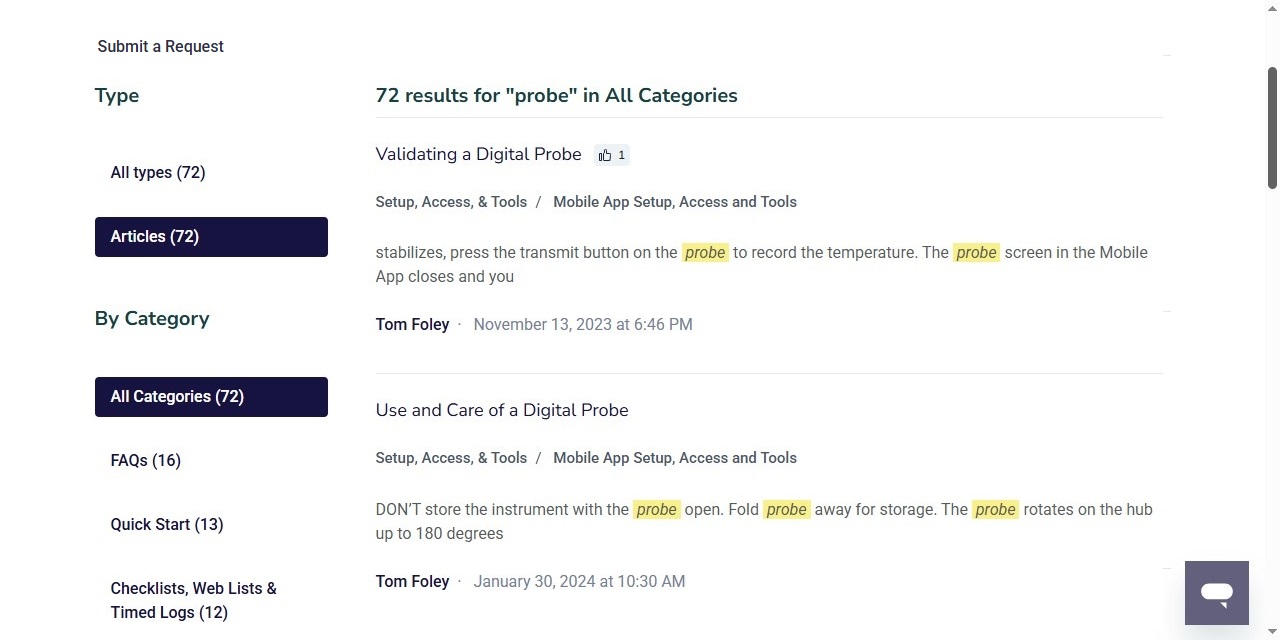Image resolution: width=1280 pixels, height=640 pixels.
Task: Open Use and Care of a Digital Probe
Action: 502,410
